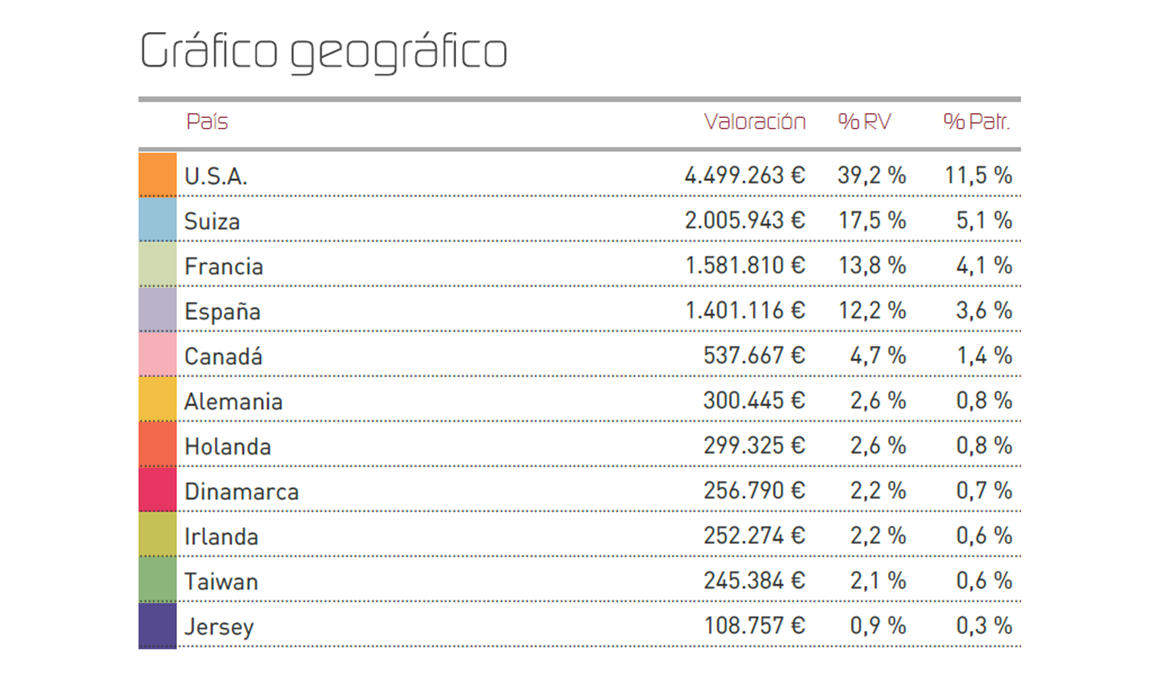This screenshot has height=675, width=1151.
Task: Click the Gráfico geográfico title
Action: 323,52
